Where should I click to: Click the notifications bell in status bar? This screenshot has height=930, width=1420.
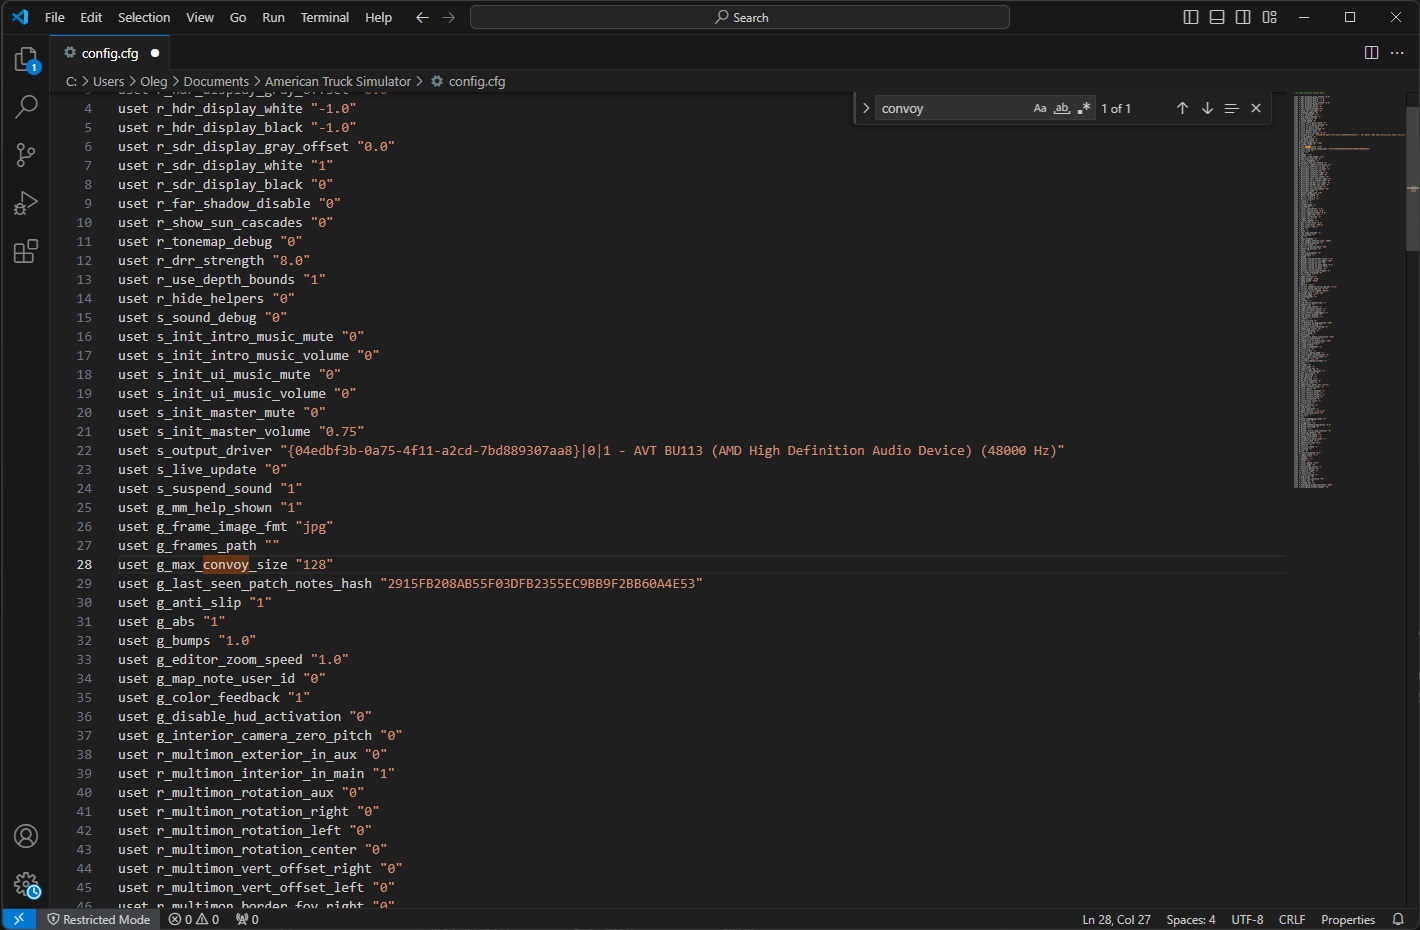pyautogui.click(x=1398, y=919)
